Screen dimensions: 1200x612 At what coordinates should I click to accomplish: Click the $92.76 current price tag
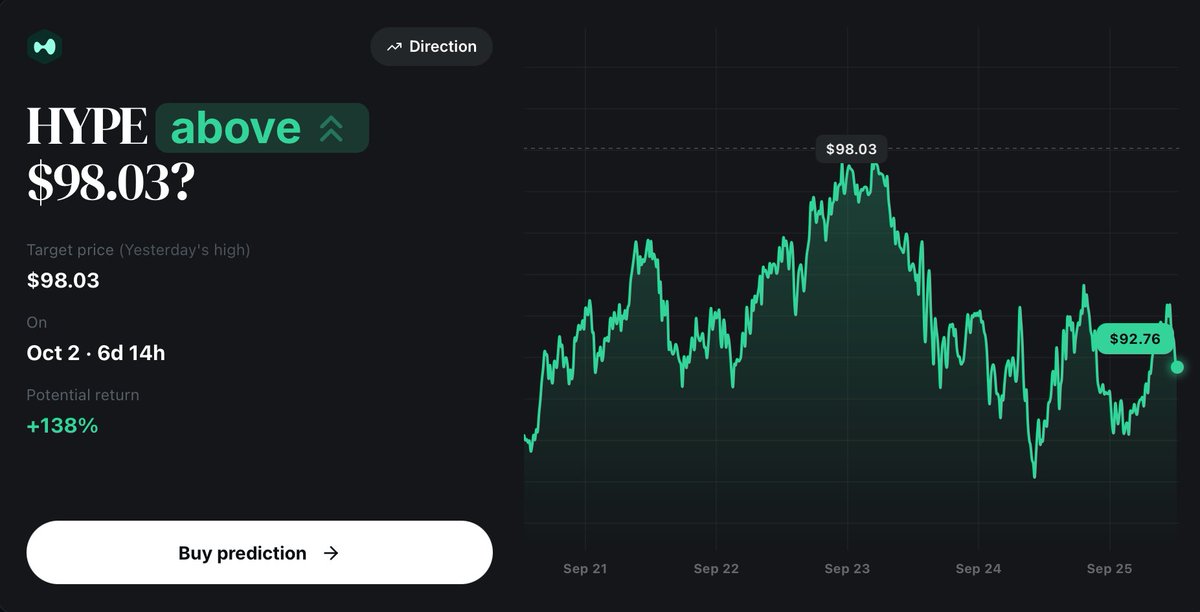[x=1134, y=339]
